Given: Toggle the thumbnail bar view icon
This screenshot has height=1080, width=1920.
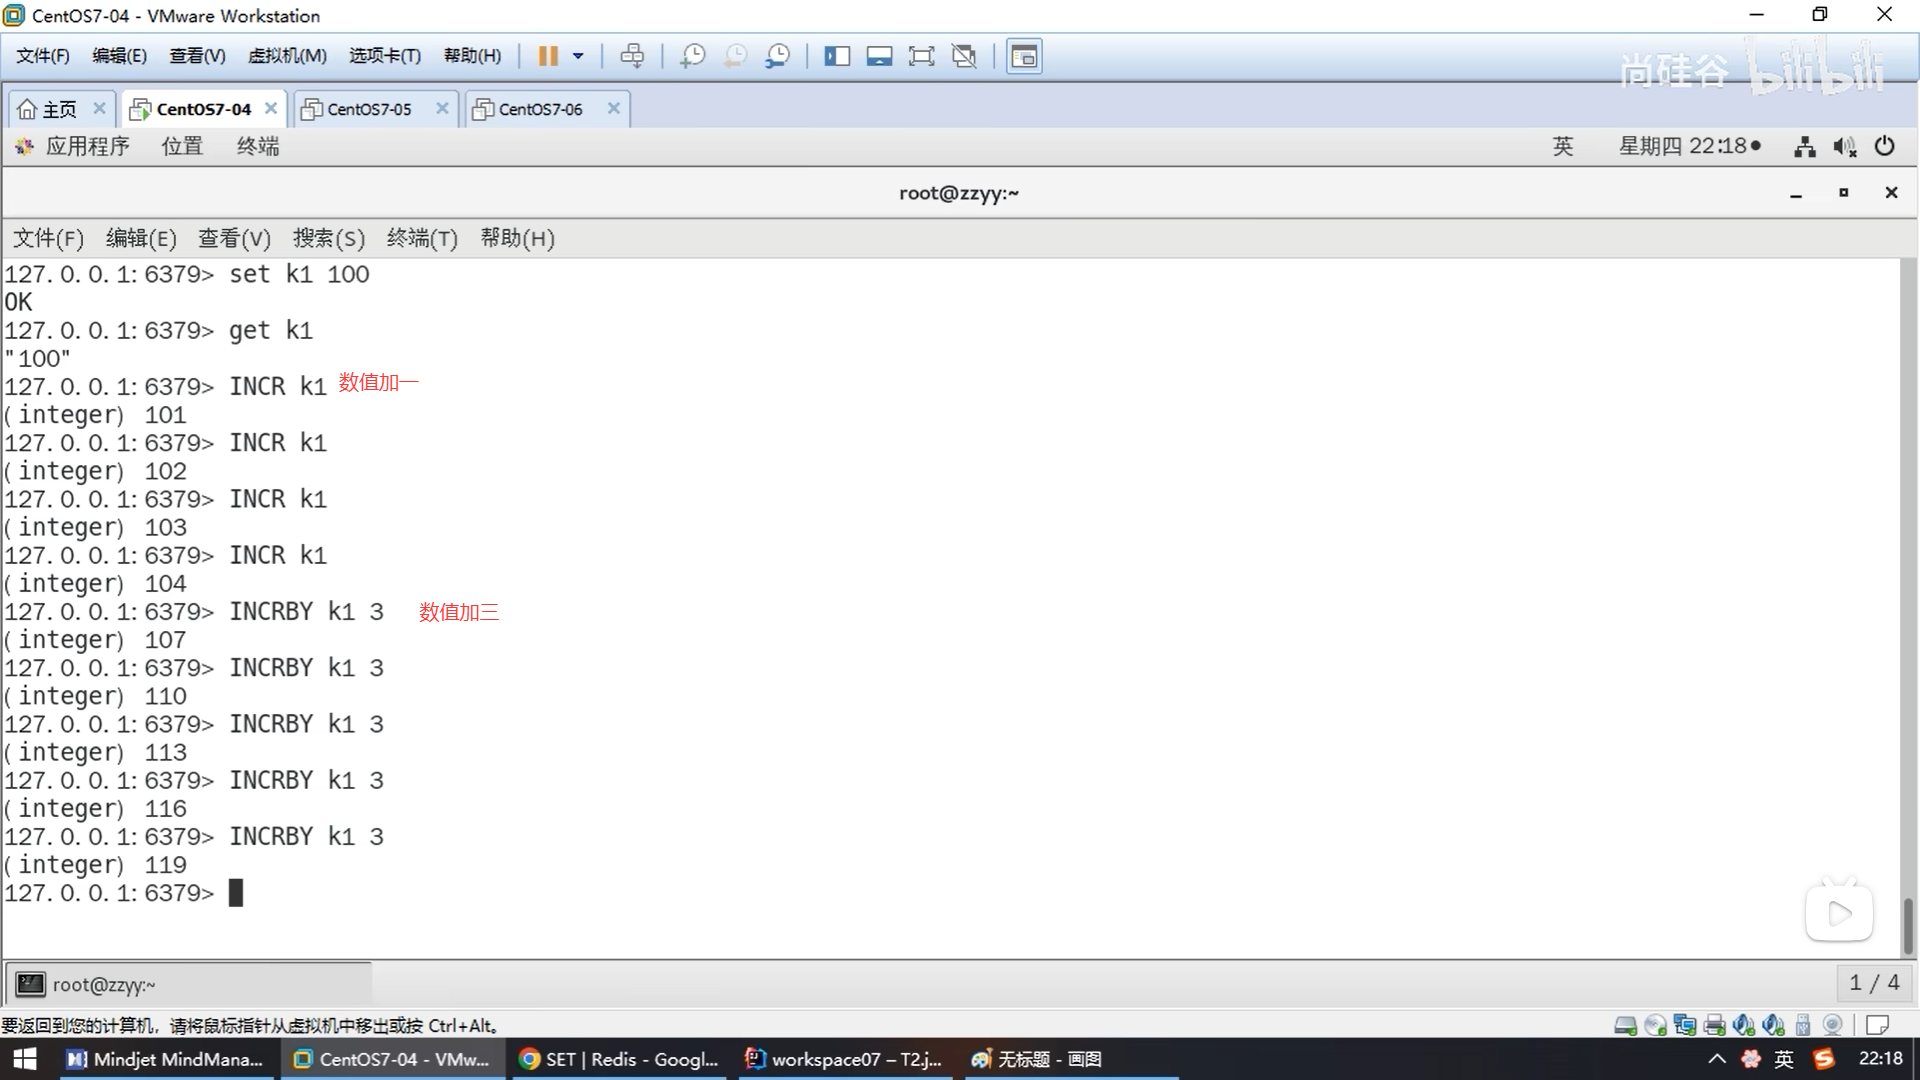Looking at the screenshot, I should [879, 56].
